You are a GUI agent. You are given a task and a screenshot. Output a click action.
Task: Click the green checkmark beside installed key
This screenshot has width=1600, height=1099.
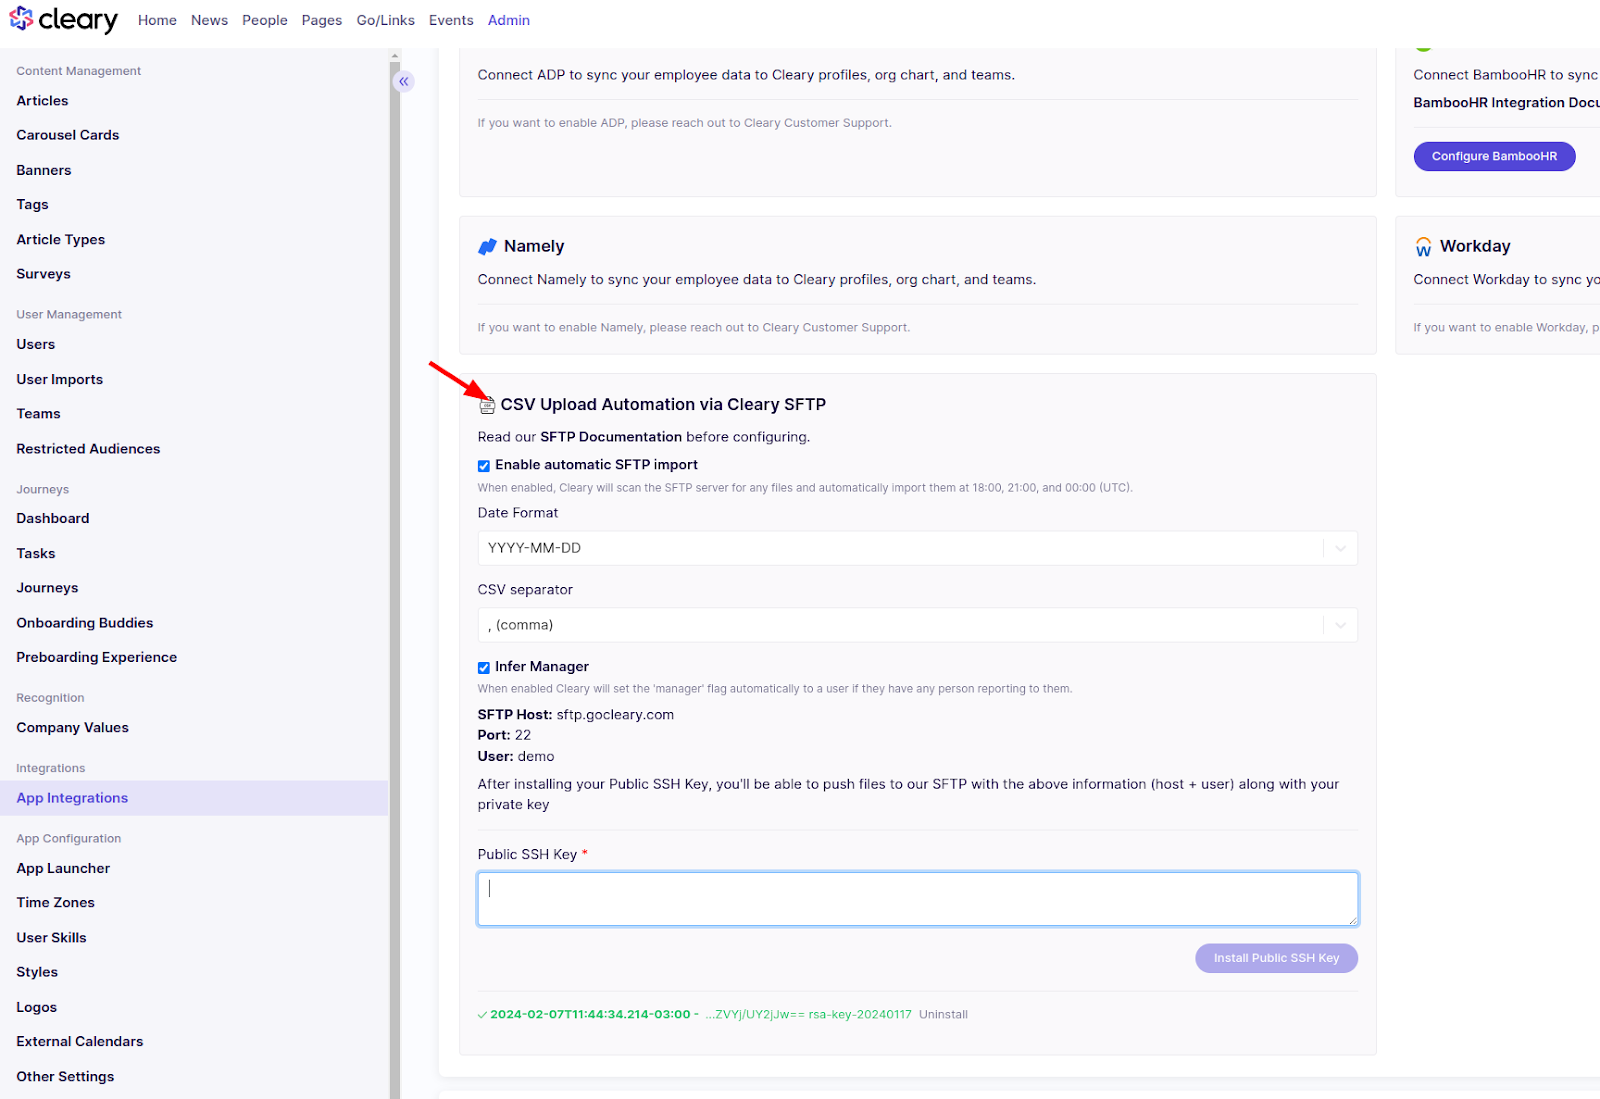tap(482, 1015)
